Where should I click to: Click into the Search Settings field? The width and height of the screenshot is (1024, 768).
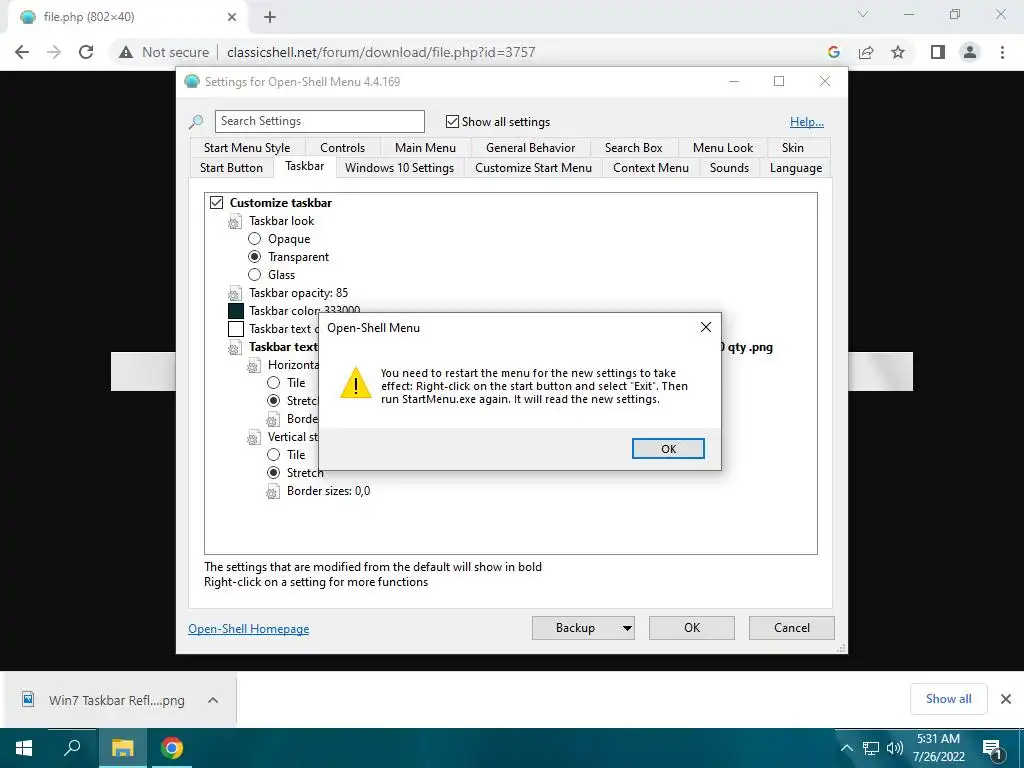319,121
